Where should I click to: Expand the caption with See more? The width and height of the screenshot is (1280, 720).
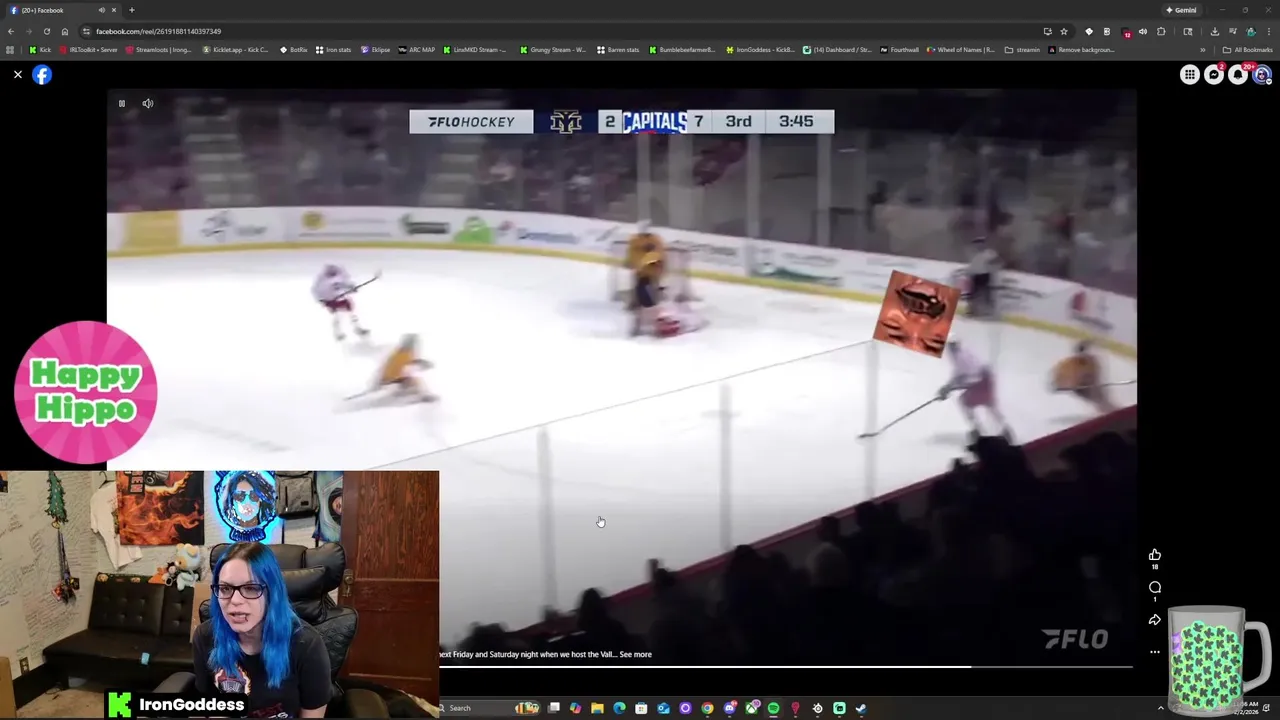[635, 654]
